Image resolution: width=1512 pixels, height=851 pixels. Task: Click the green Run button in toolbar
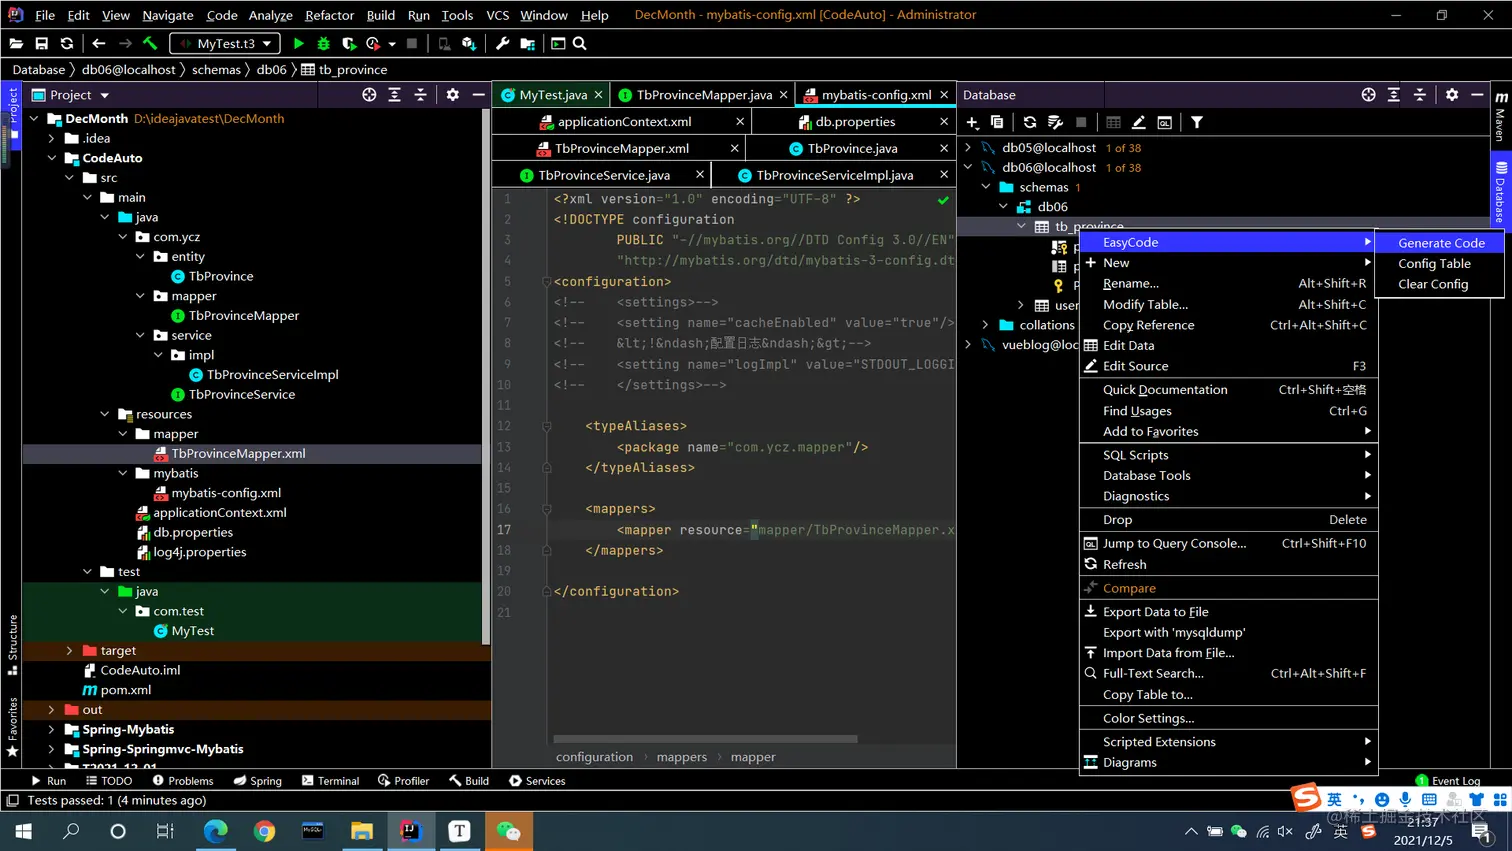click(298, 44)
